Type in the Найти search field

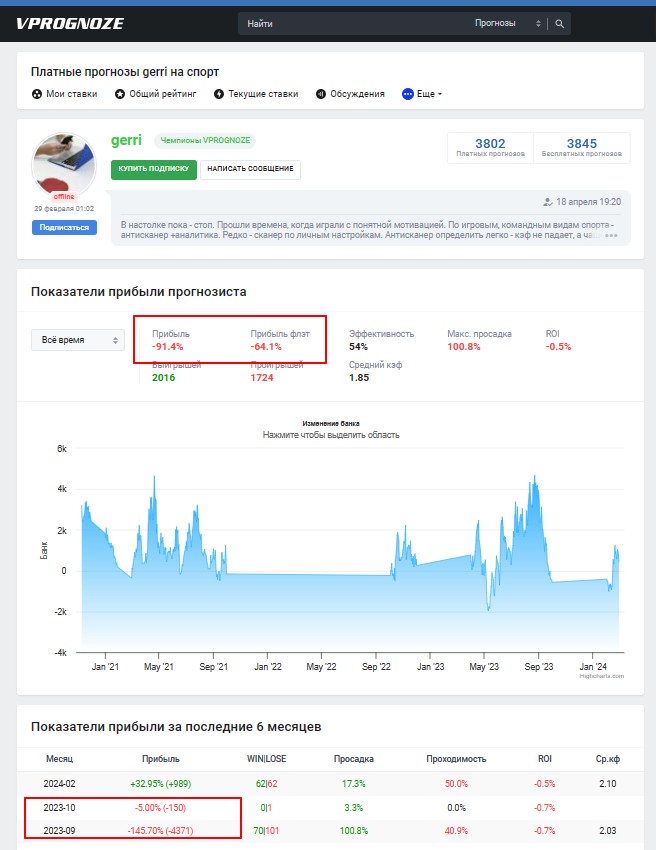point(350,24)
